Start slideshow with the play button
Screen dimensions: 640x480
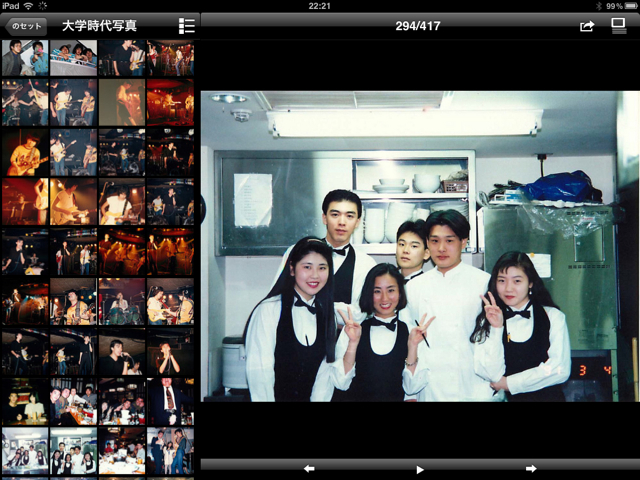420,468
